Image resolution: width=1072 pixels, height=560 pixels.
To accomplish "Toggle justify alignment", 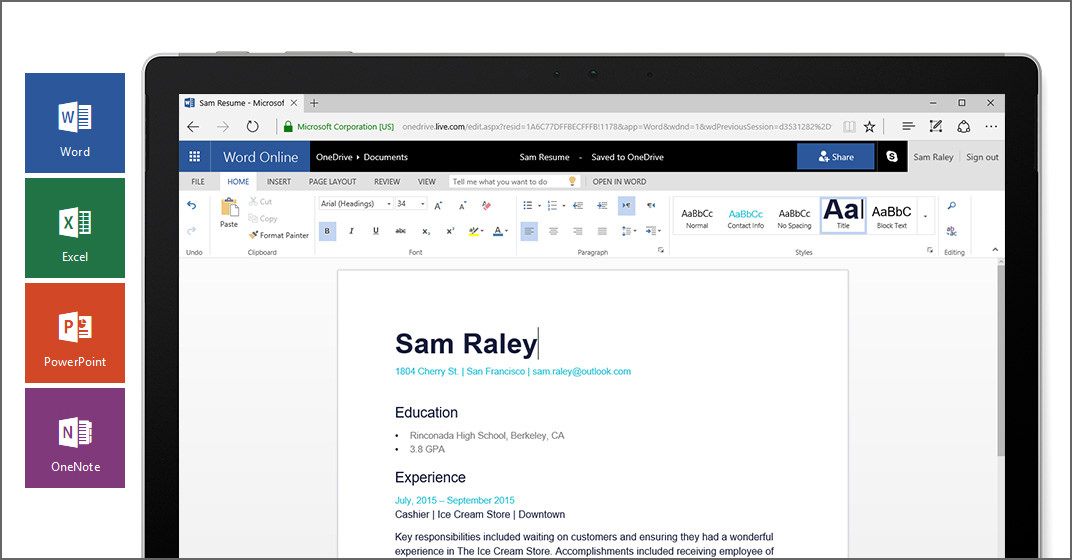I will click(x=602, y=231).
